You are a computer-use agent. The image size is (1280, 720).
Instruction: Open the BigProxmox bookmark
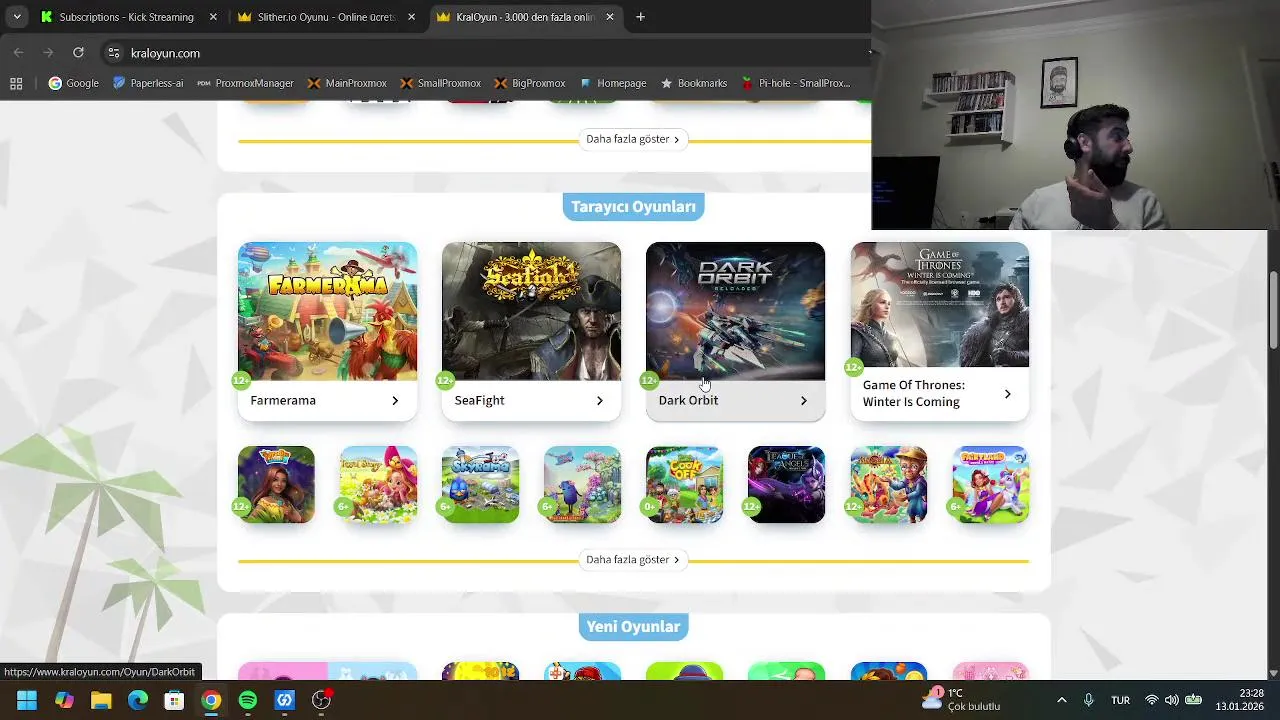[x=529, y=83]
